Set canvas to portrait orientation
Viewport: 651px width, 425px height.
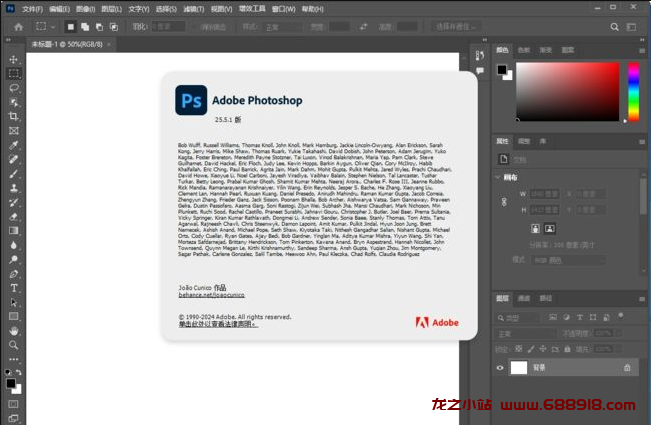pos(536,228)
